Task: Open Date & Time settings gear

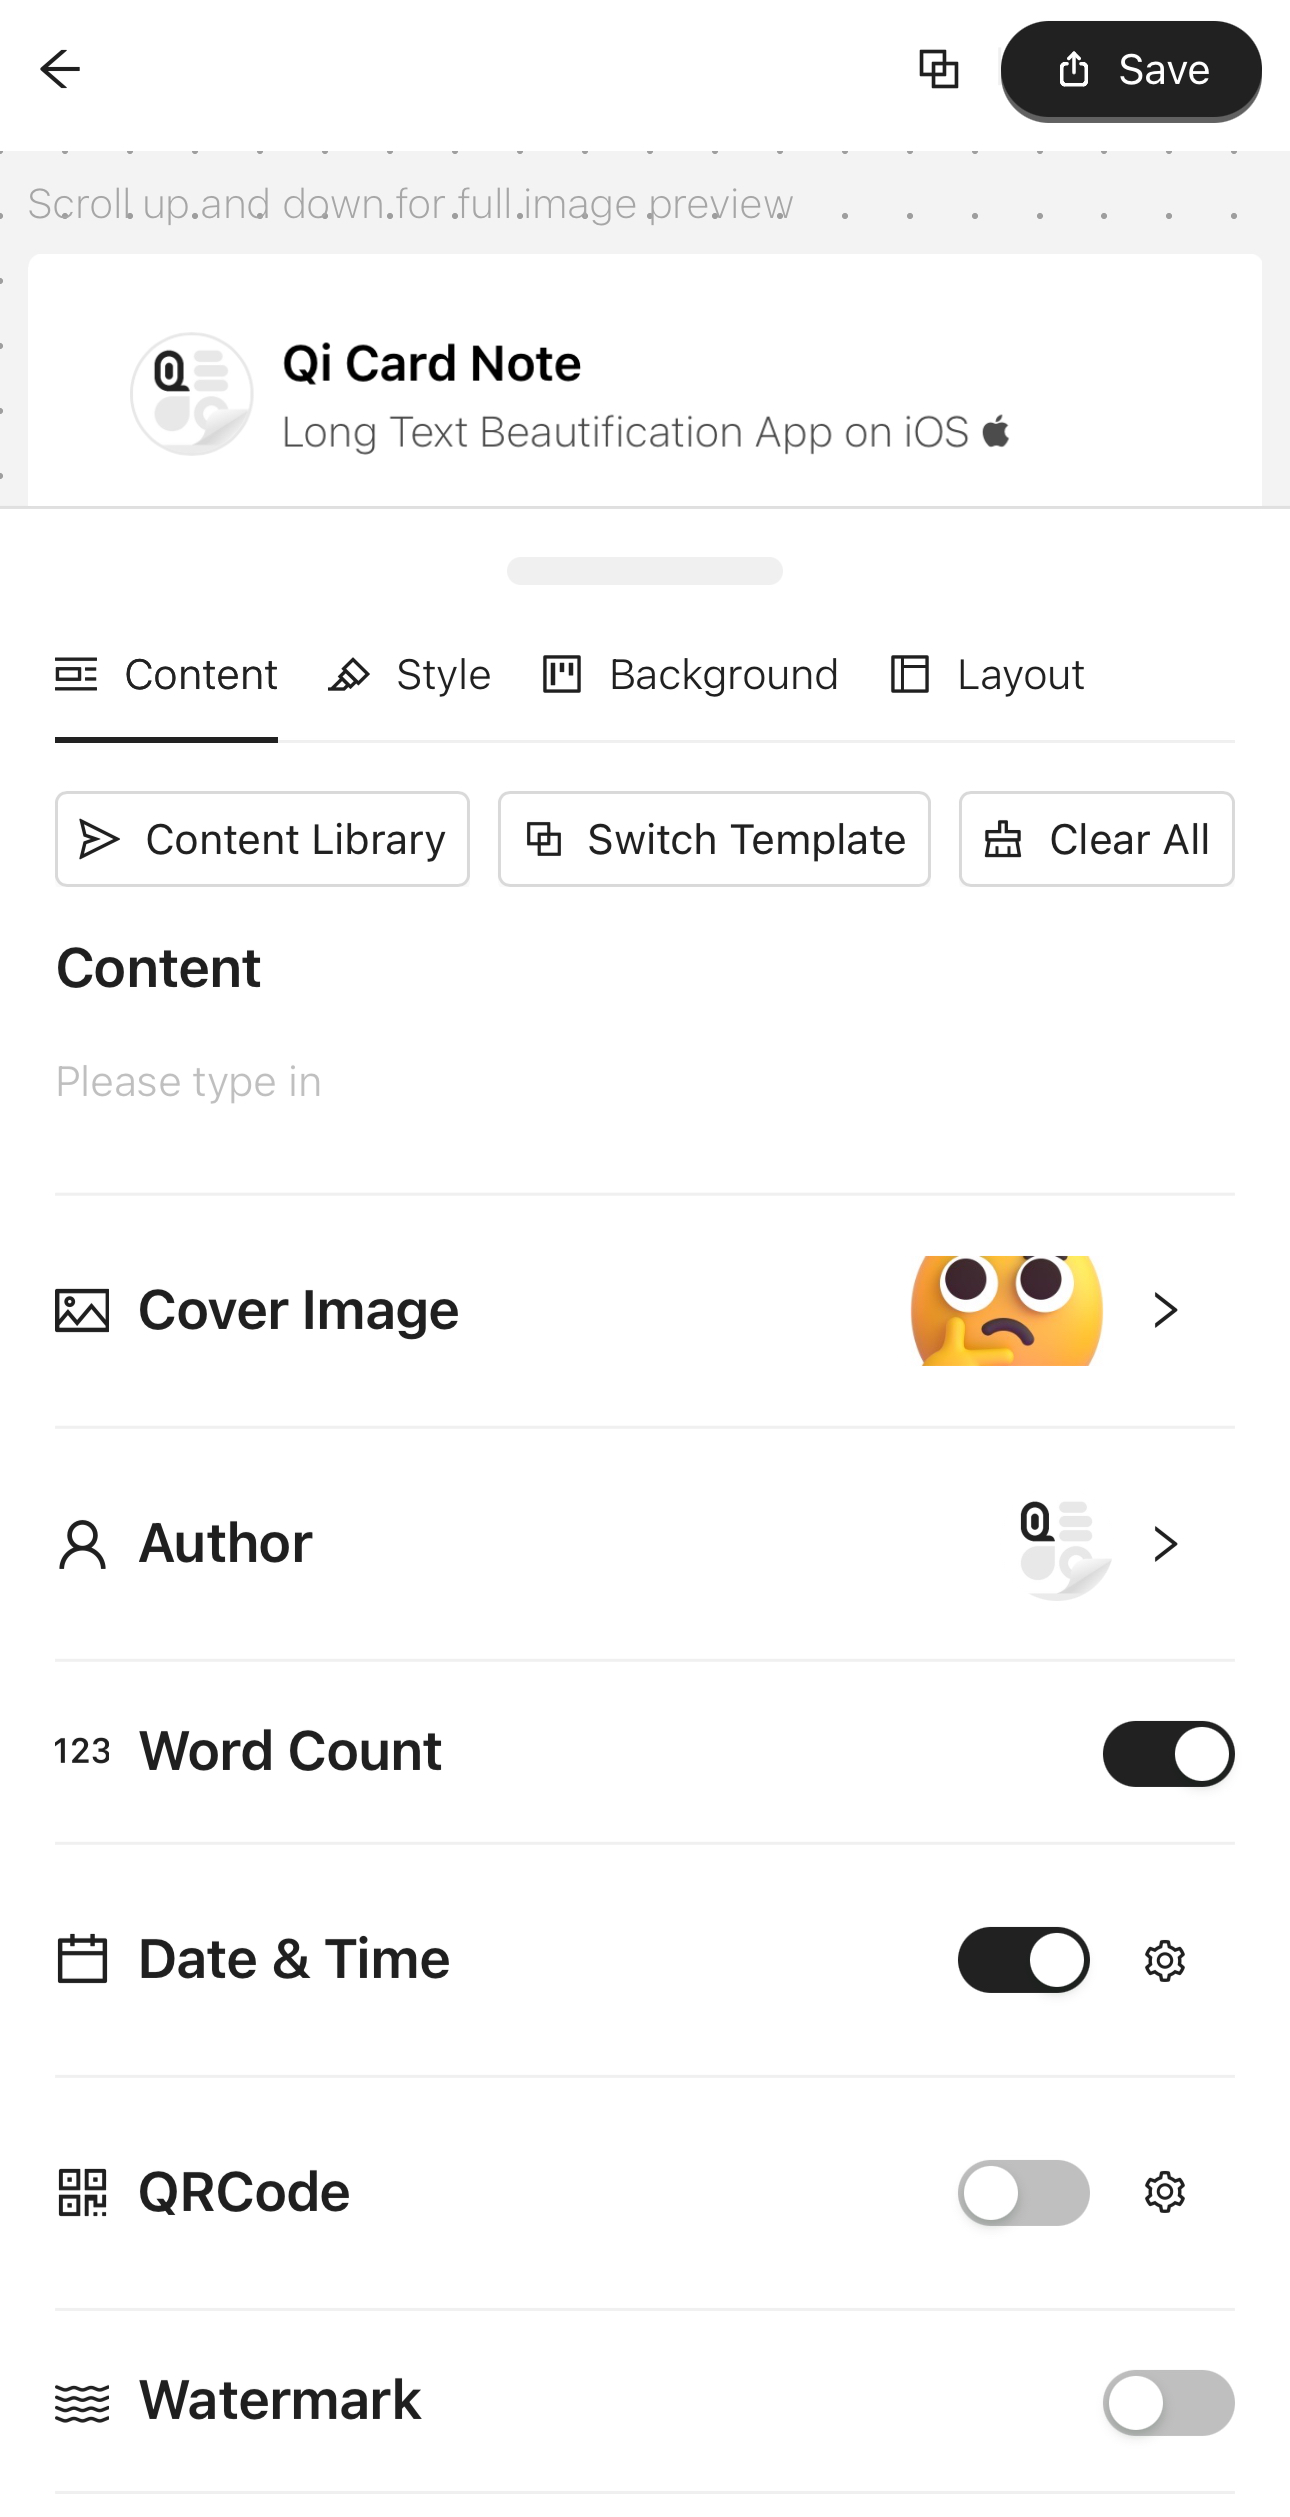Action: pyautogui.click(x=1164, y=1960)
